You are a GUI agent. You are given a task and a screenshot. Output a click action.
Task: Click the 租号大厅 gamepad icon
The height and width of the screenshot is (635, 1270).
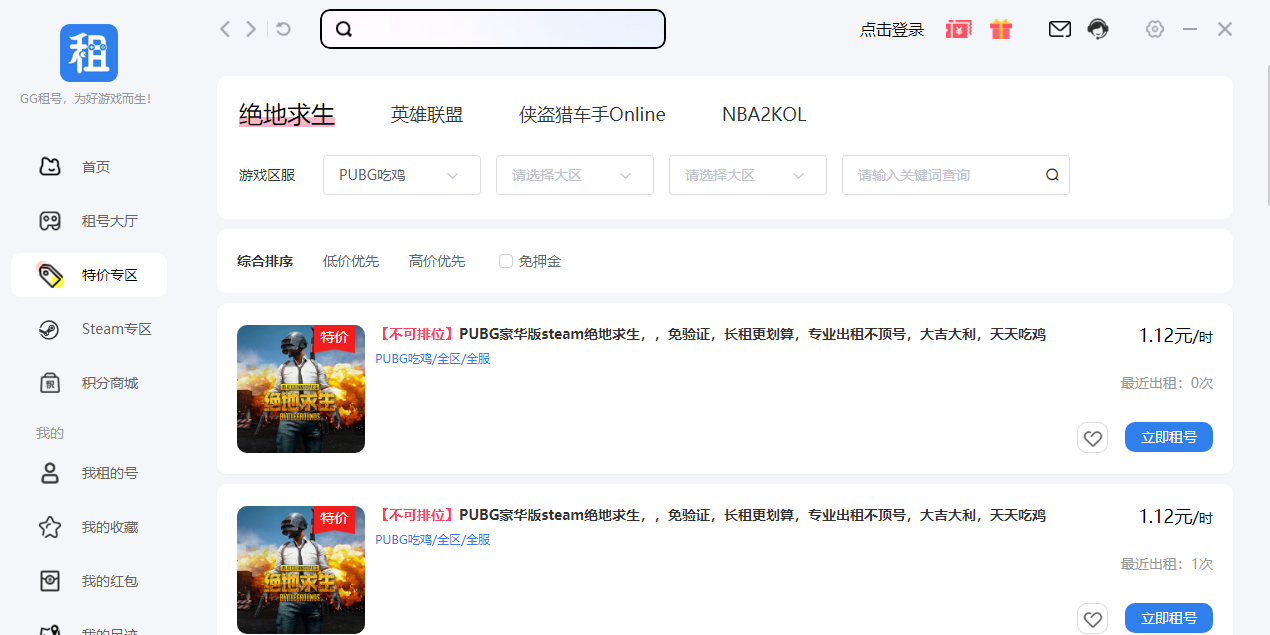(x=50, y=221)
